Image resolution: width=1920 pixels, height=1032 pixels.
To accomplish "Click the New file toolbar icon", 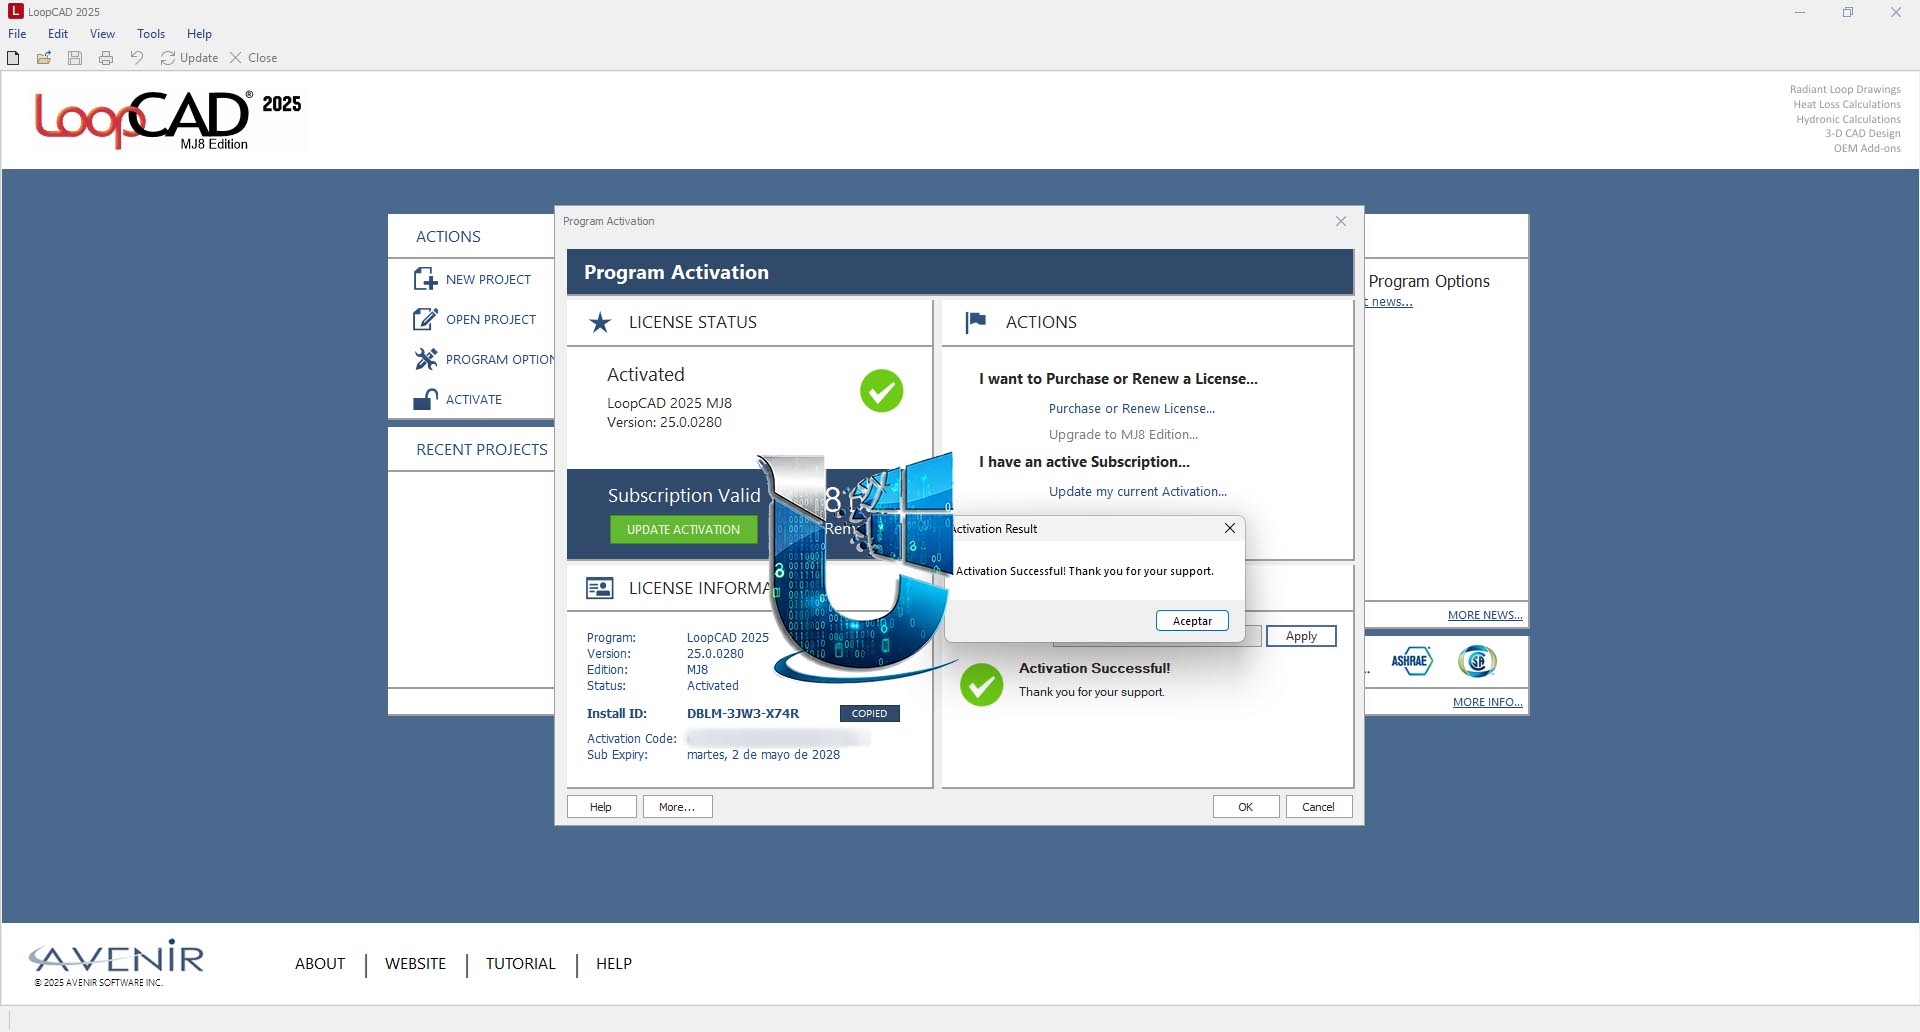I will (x=13, y=58).
